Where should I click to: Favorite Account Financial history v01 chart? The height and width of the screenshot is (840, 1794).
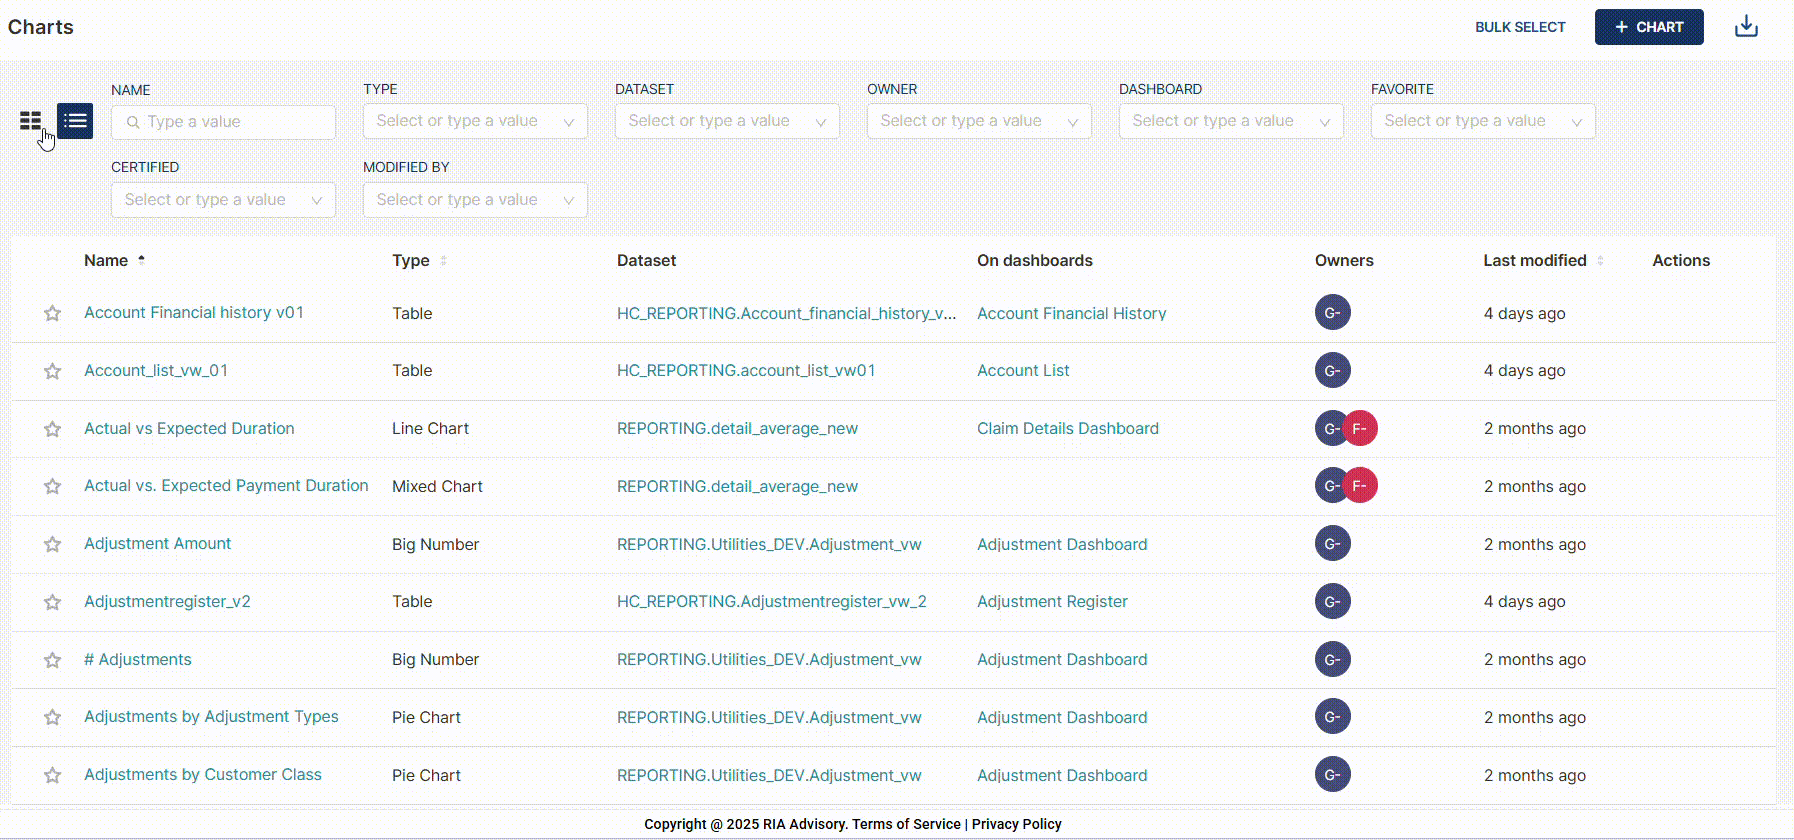(x=53, y=314)
